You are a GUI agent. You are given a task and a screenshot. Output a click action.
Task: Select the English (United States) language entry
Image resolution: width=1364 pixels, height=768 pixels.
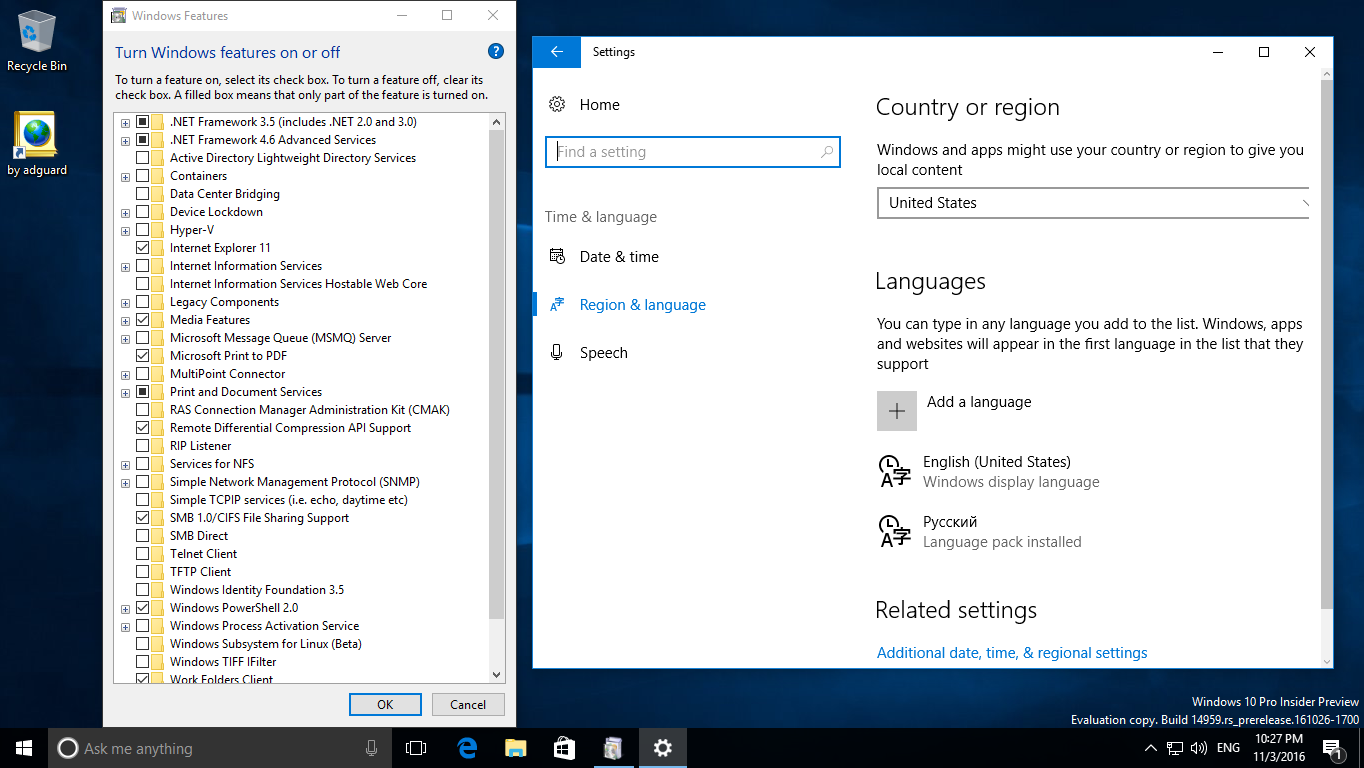[1093, 471]
